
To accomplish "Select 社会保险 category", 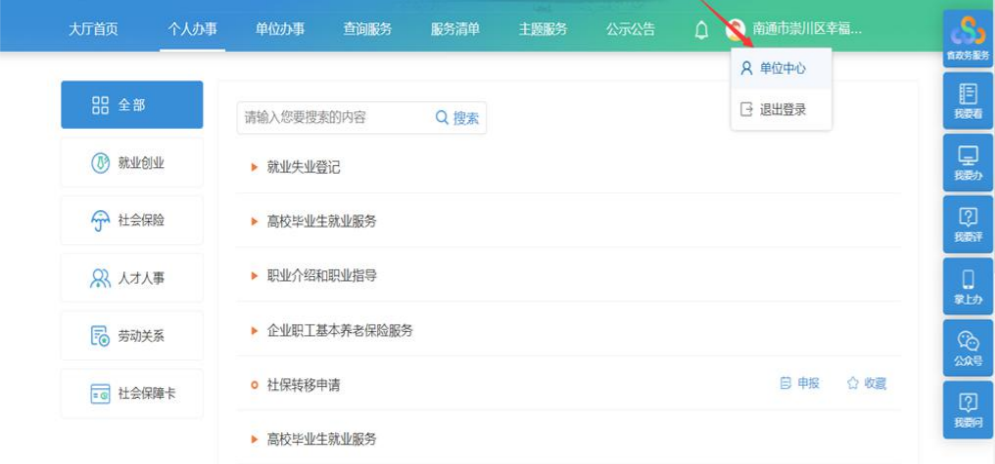I will tap(132, 220).
